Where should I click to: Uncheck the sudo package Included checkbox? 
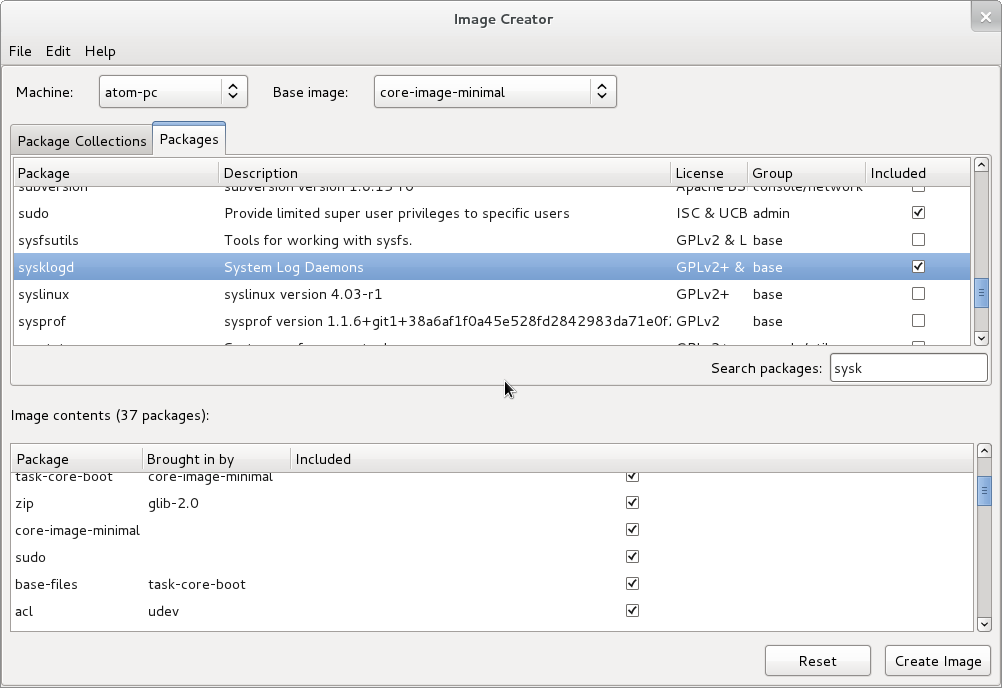click(x=918, y=213)
